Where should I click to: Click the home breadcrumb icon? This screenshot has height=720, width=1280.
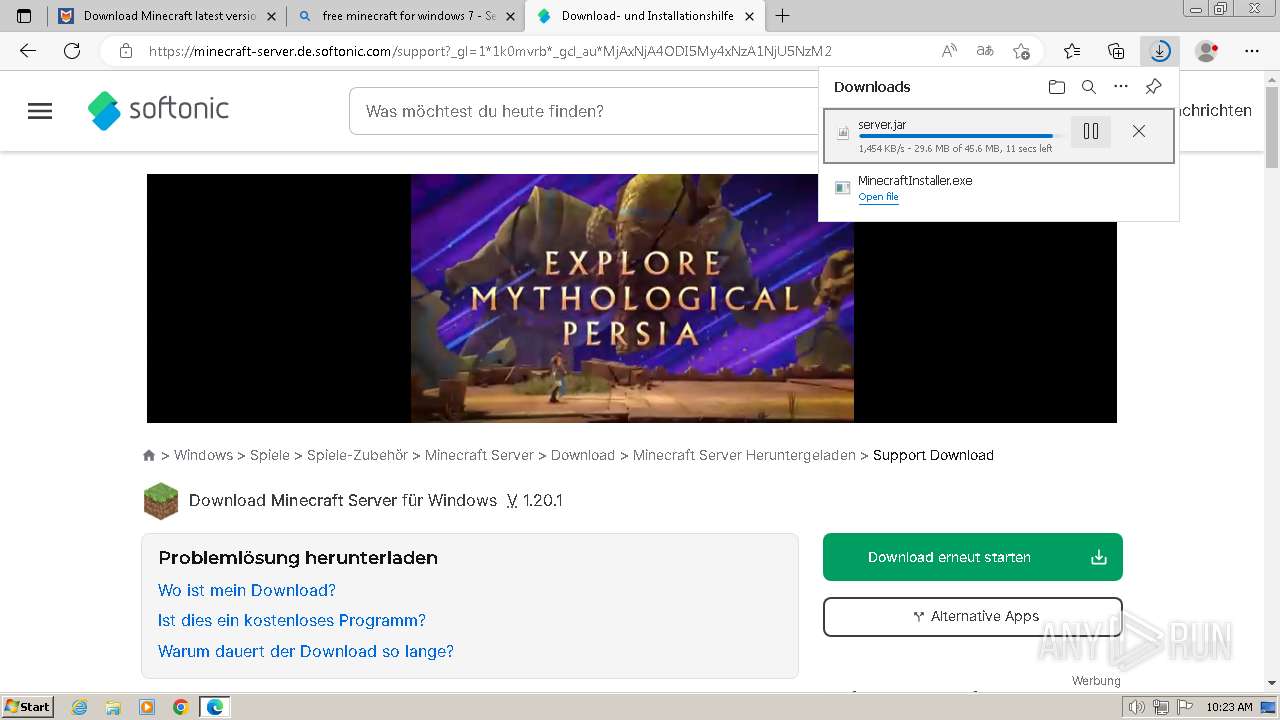[149, 455]
